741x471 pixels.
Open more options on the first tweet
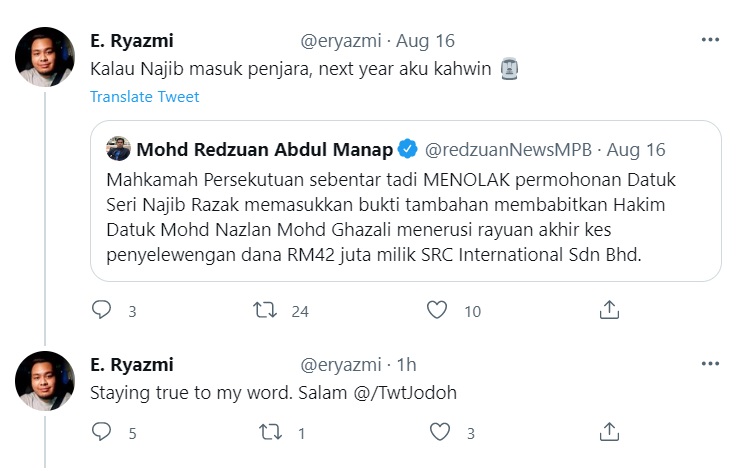pyautogui.click(x=710, y=40)
